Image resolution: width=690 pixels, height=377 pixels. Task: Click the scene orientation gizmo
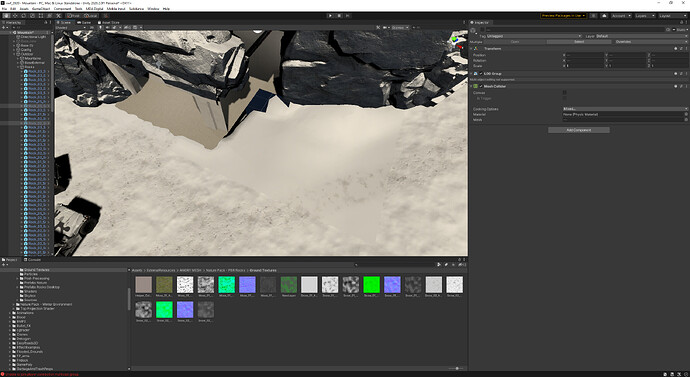(457, 43)
